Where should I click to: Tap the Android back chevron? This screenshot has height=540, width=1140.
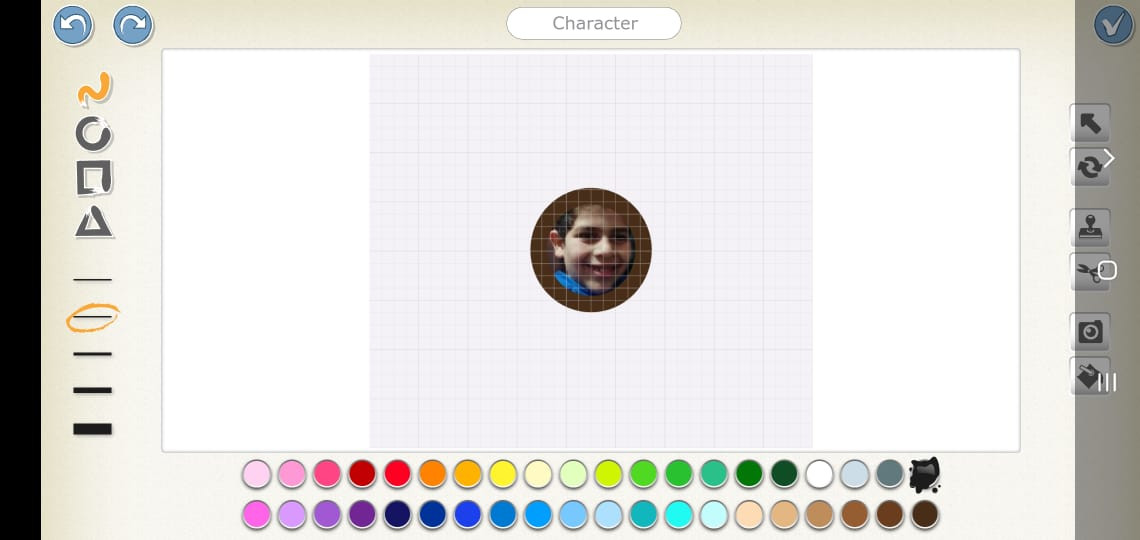[1108, 158]
